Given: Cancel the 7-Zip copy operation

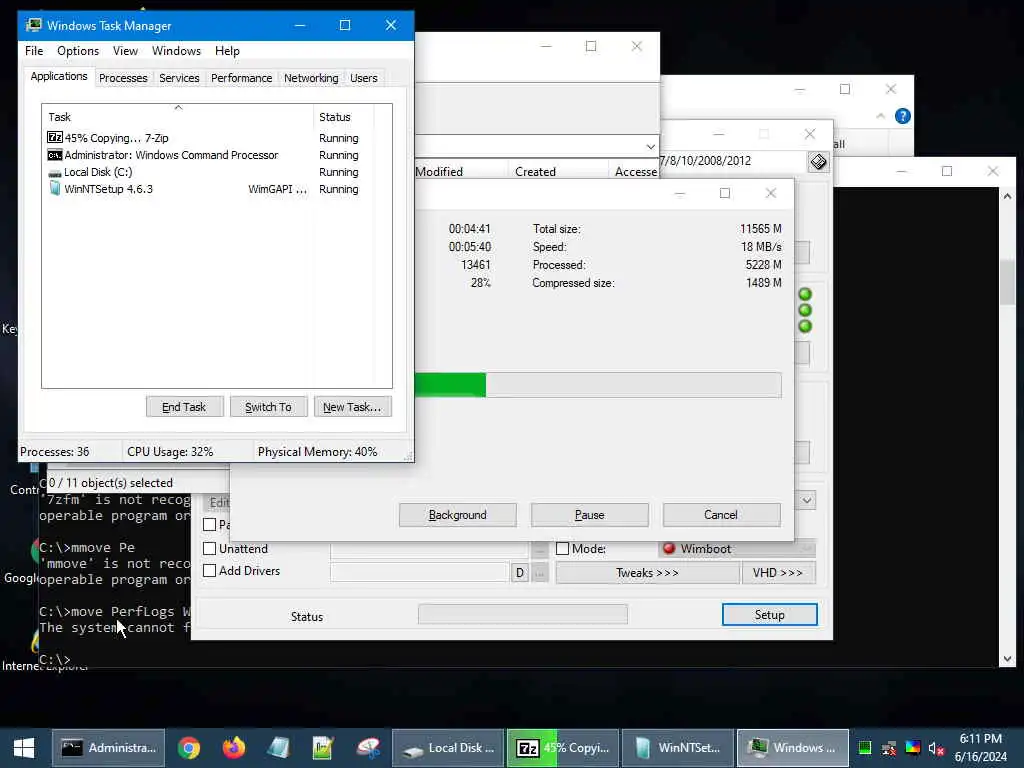Looking at the screenshot, I should tap(721, 515).
